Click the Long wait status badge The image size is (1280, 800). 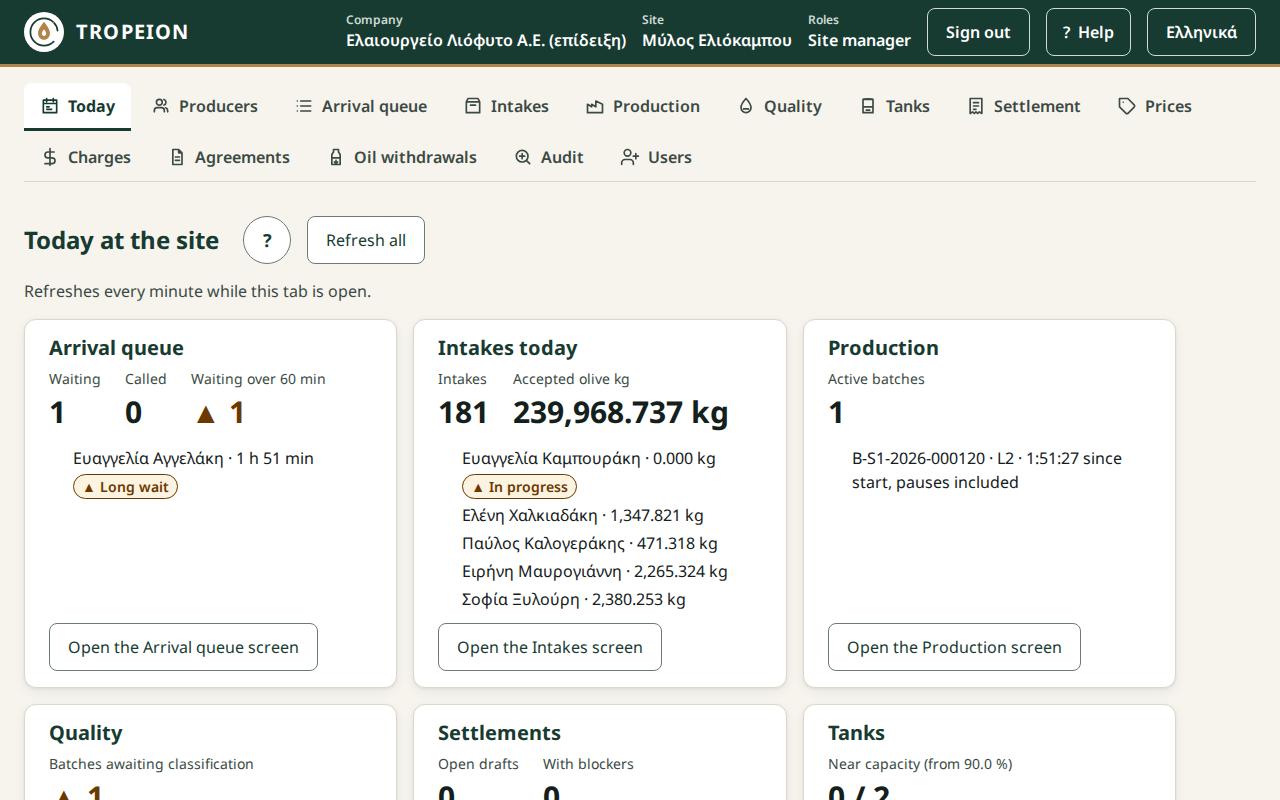click(125, 487)
